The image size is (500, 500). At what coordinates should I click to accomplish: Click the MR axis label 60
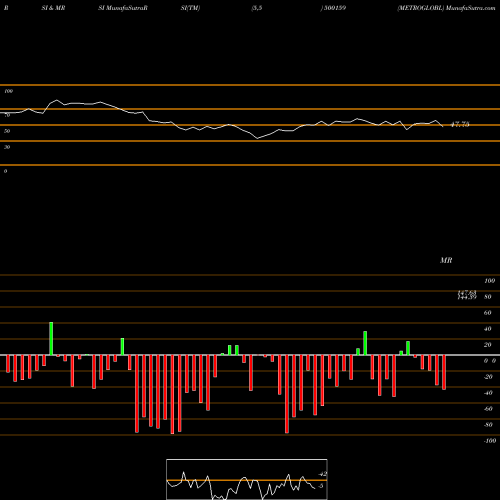click(x=487, y=313)
